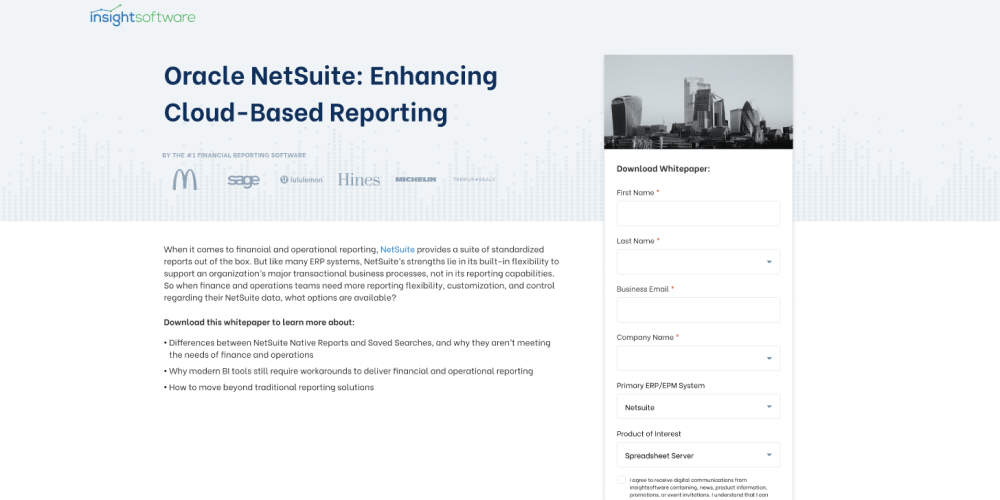Open the Primary ERP/EPM System dropdown
1000x500 pixels.
coord(698,407)
